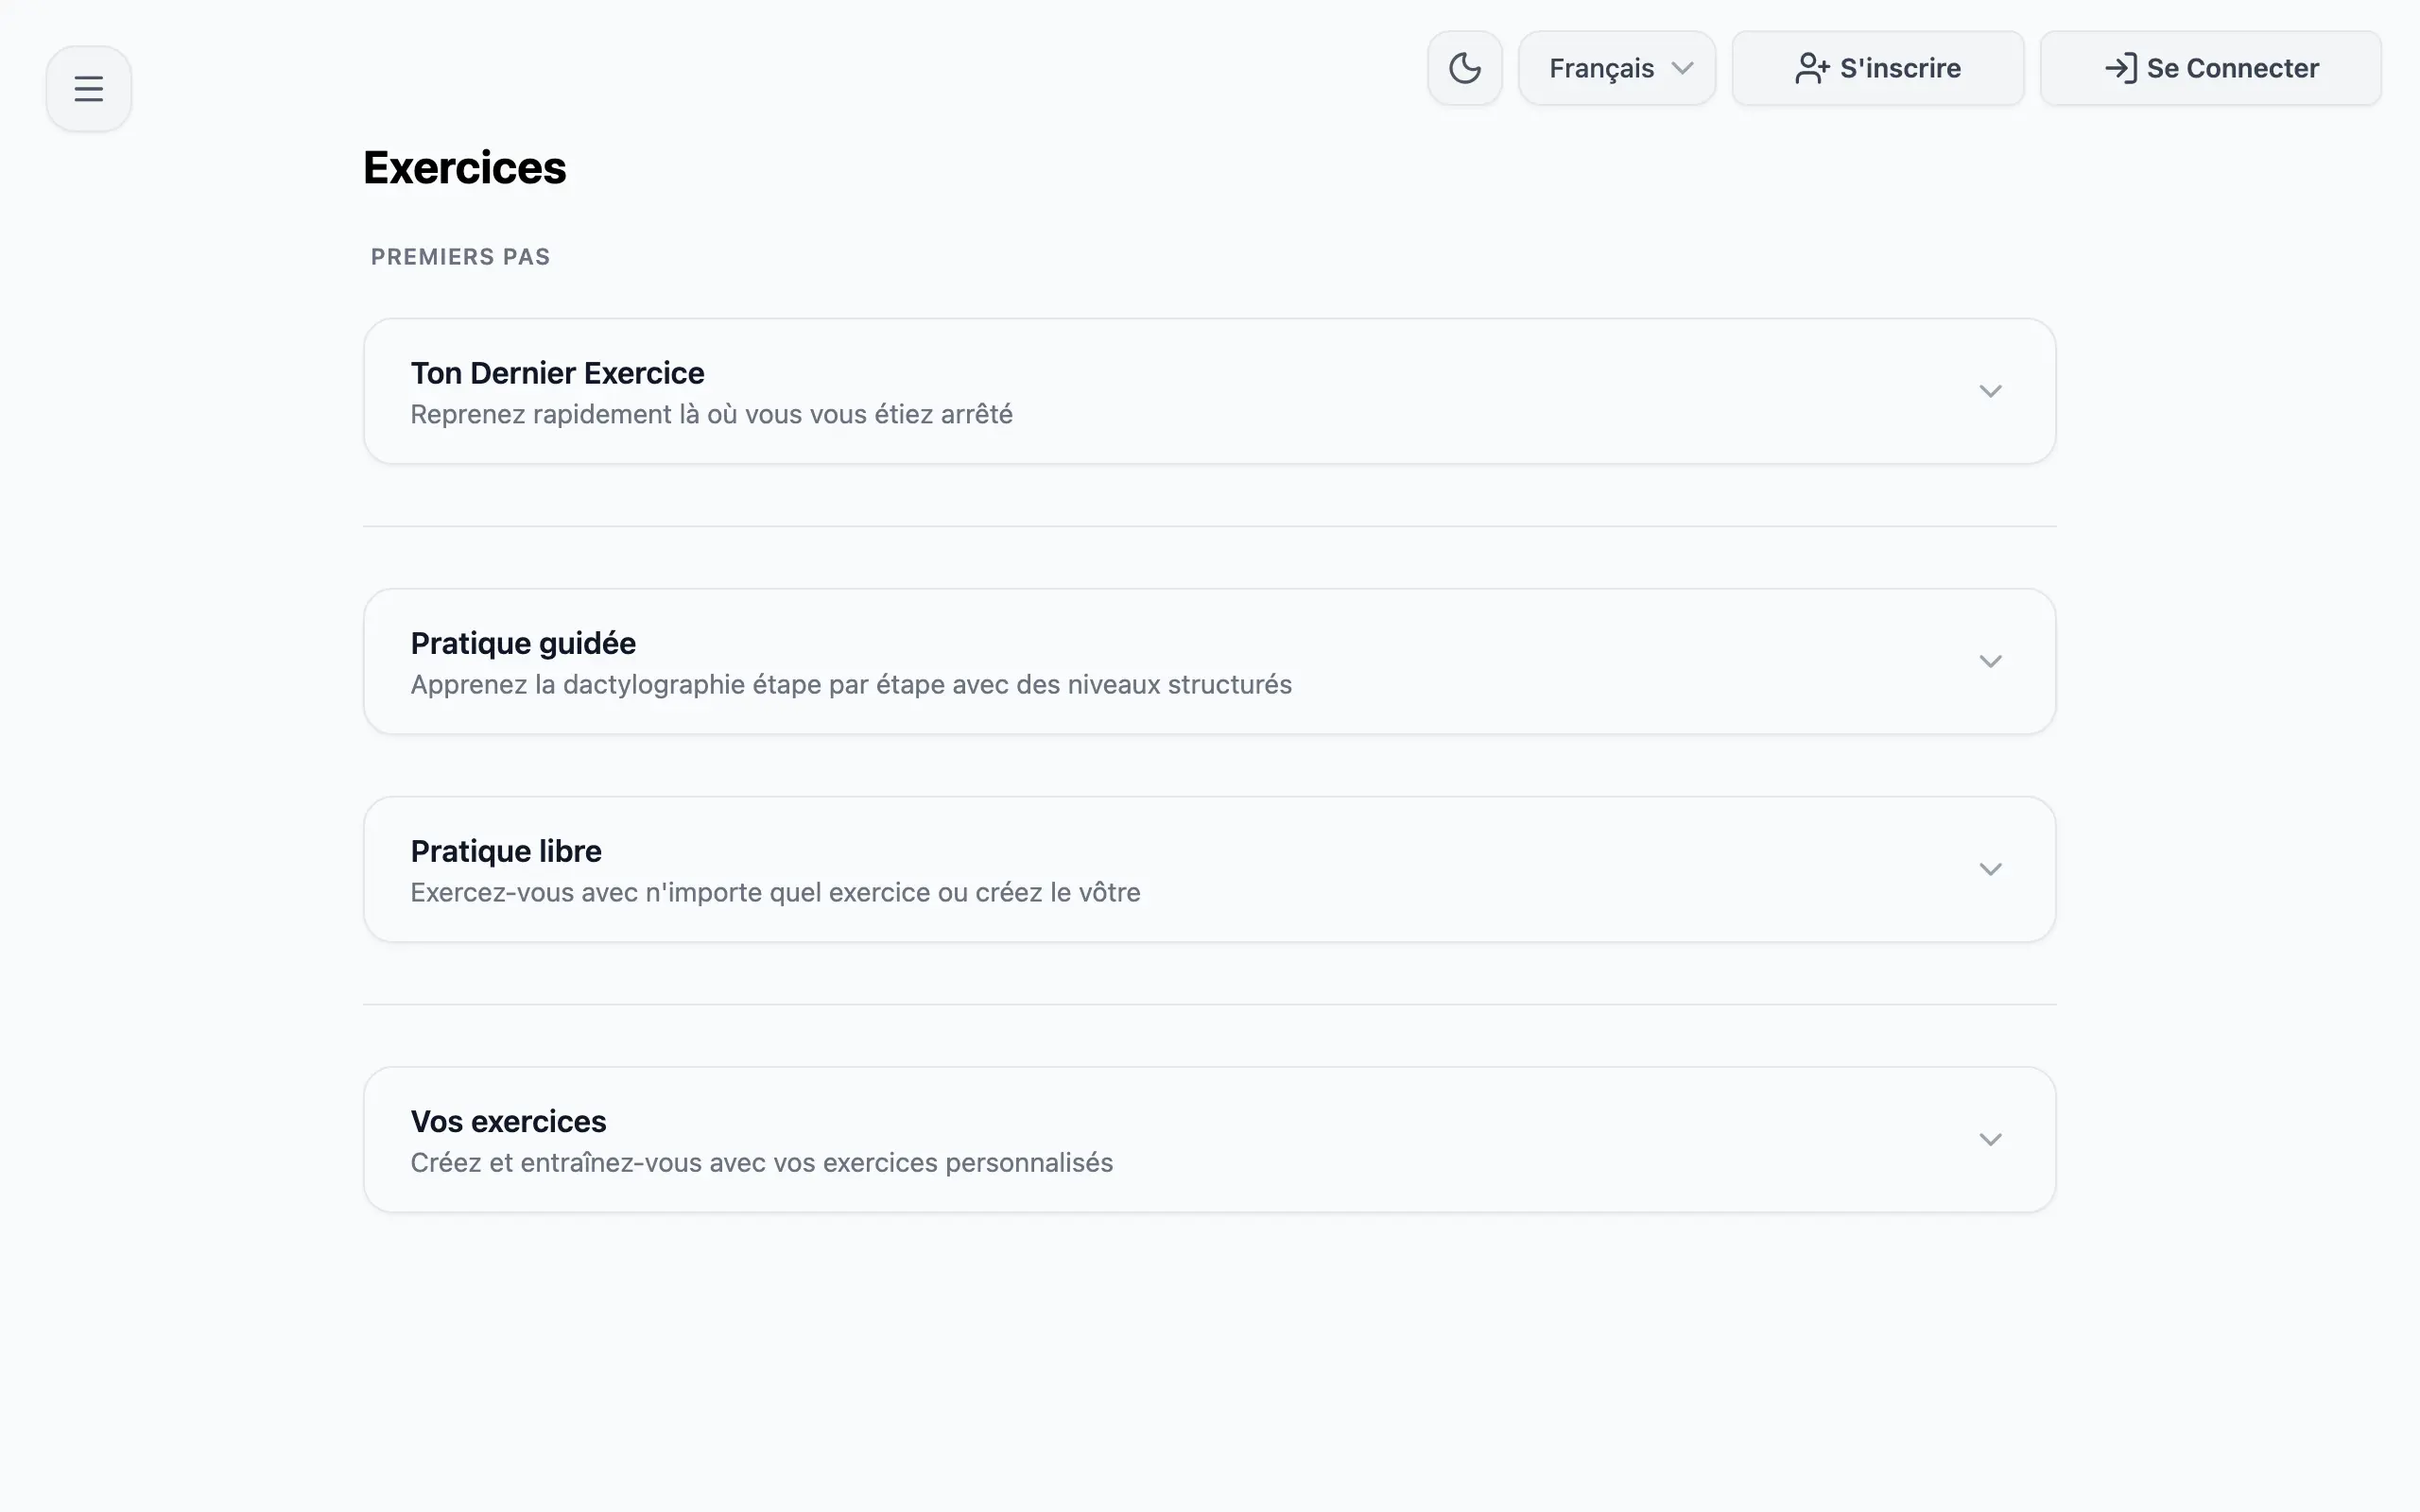
Task: Click the S'inscrire button
Action: click(x=1877, y=68)
